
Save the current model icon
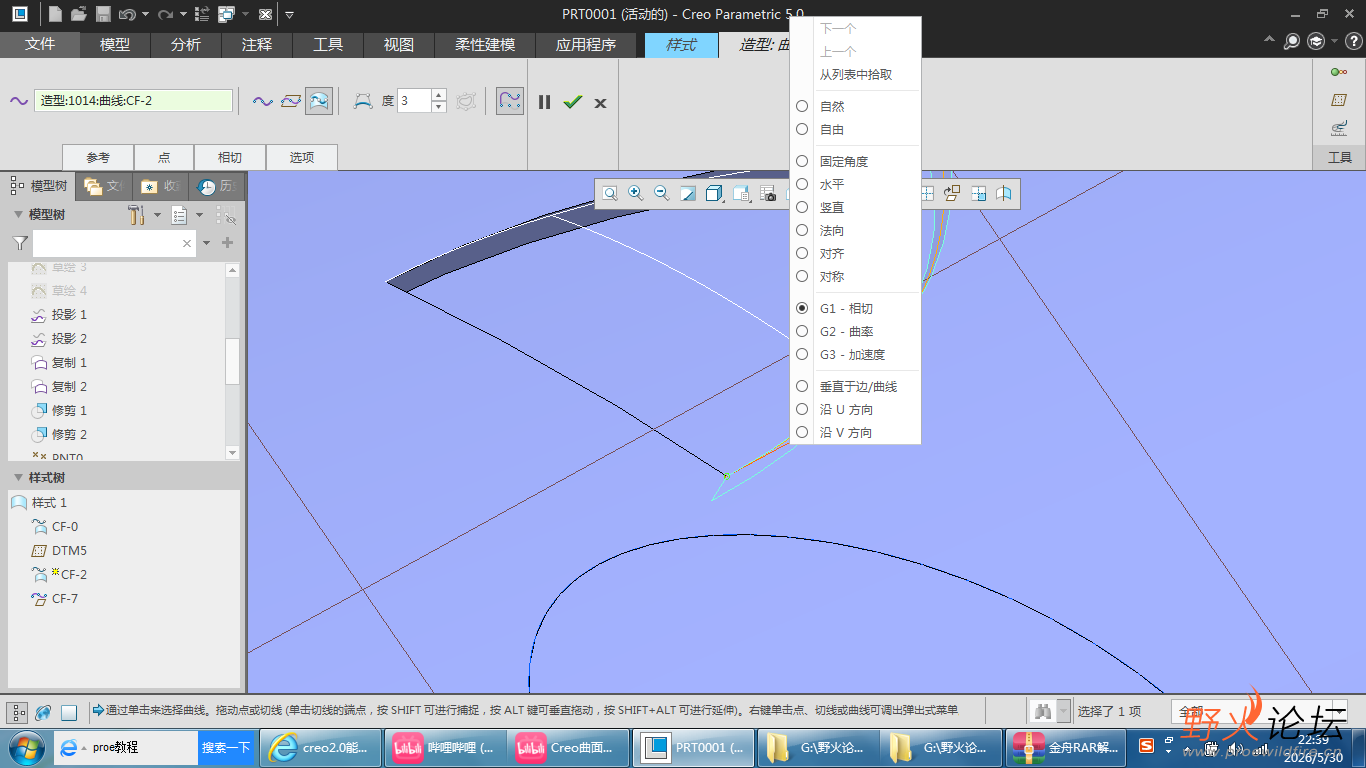point(103,14)
